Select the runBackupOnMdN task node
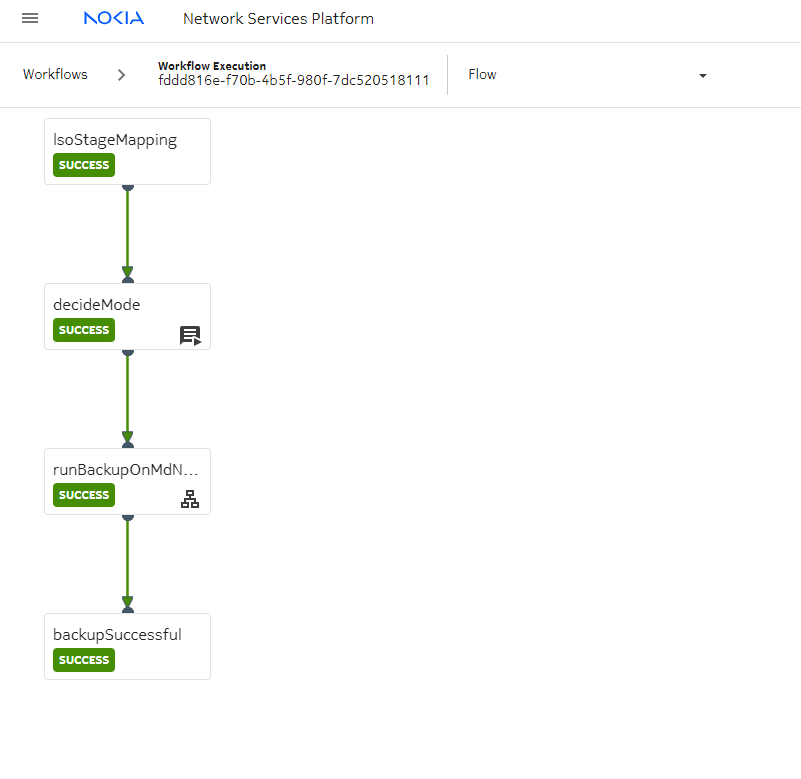This screenshot has height=779, width=801. click(125, 470)
